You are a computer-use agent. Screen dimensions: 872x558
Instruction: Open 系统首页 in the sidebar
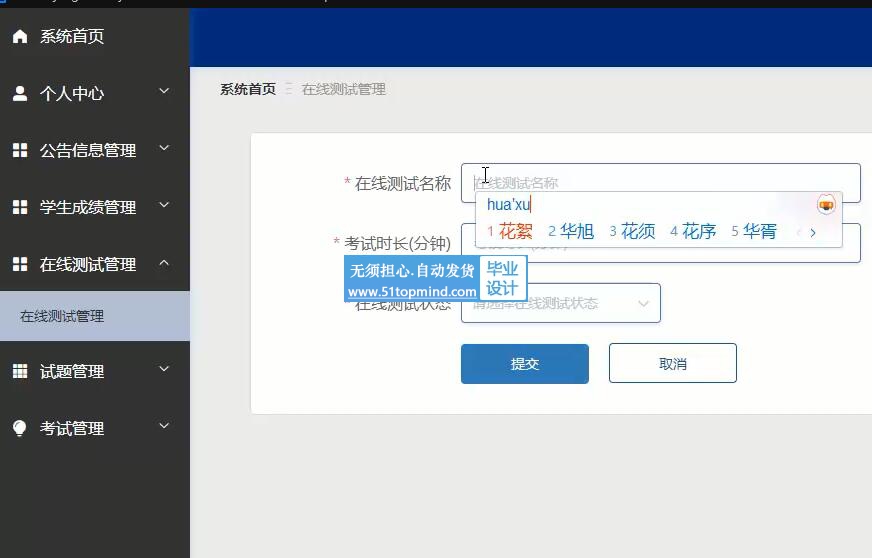71,37
